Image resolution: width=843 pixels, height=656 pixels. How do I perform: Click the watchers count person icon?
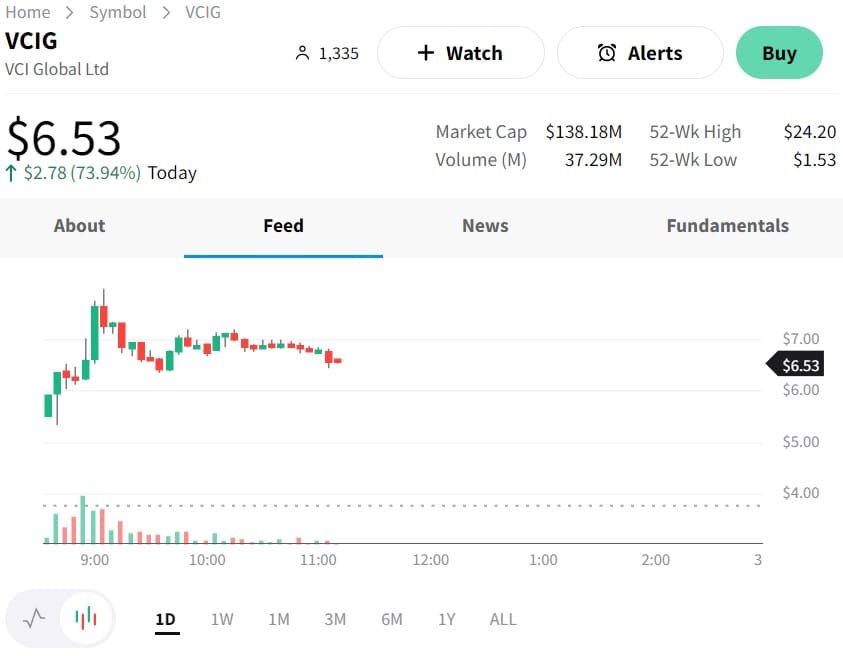[303, 53]
